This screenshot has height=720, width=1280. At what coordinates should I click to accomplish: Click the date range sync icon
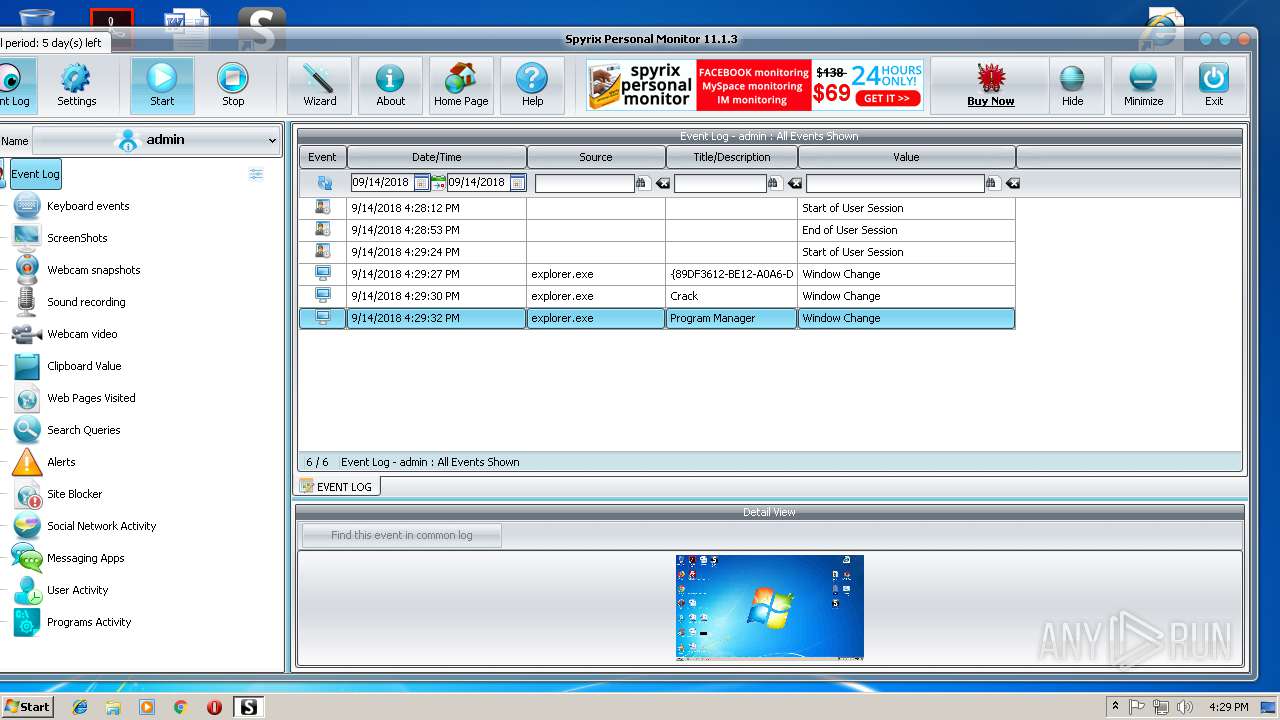[x=438, y=183]
